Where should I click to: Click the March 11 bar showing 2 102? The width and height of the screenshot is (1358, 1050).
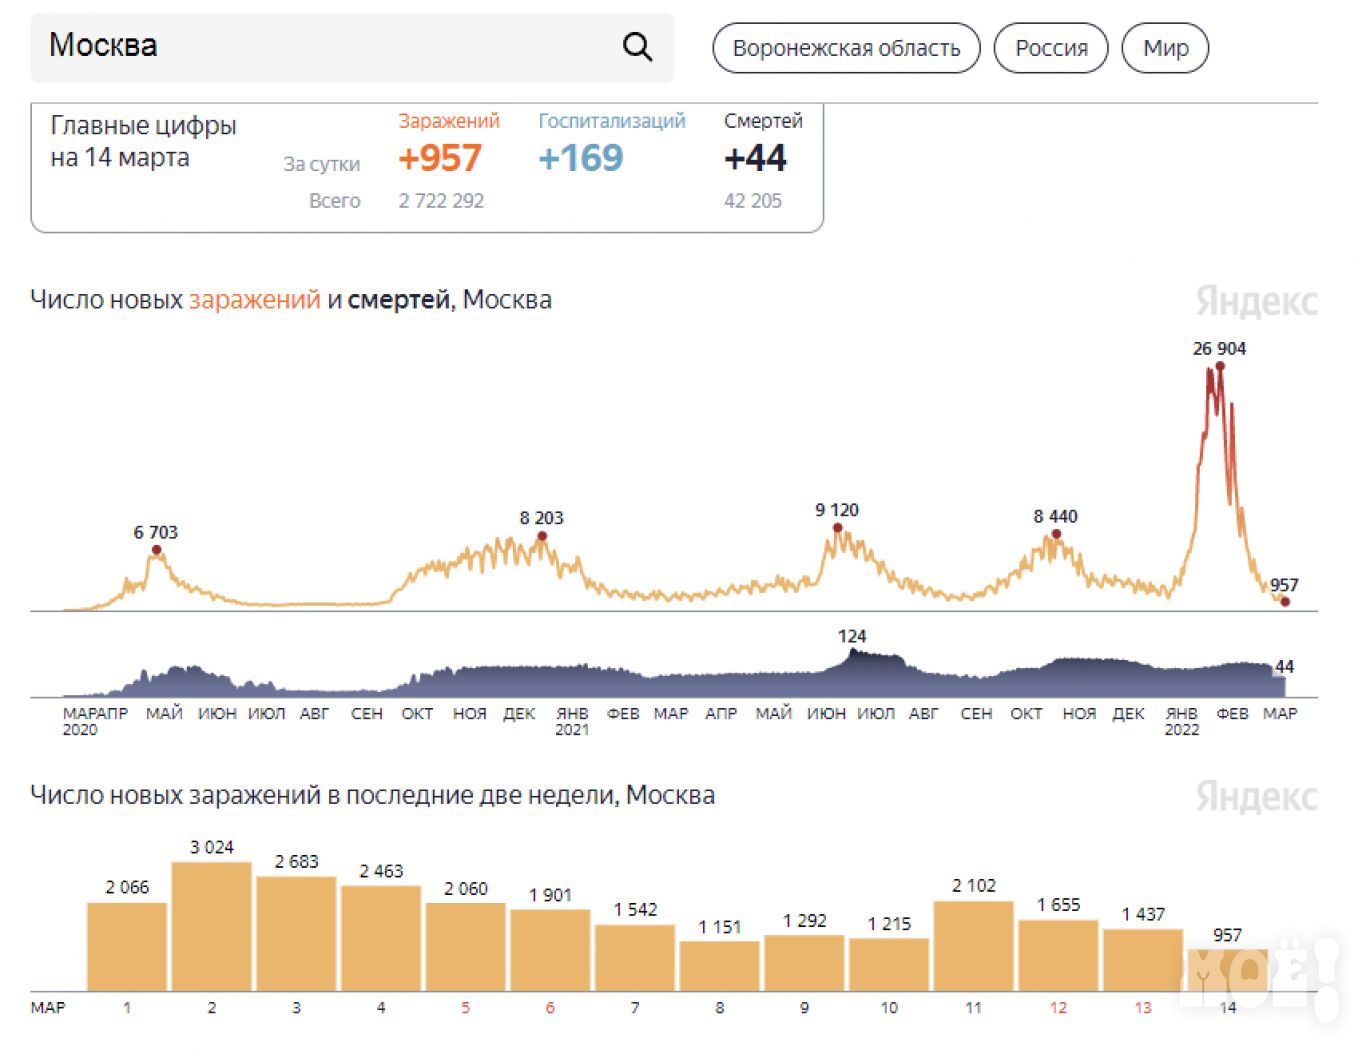click(973, 946)
